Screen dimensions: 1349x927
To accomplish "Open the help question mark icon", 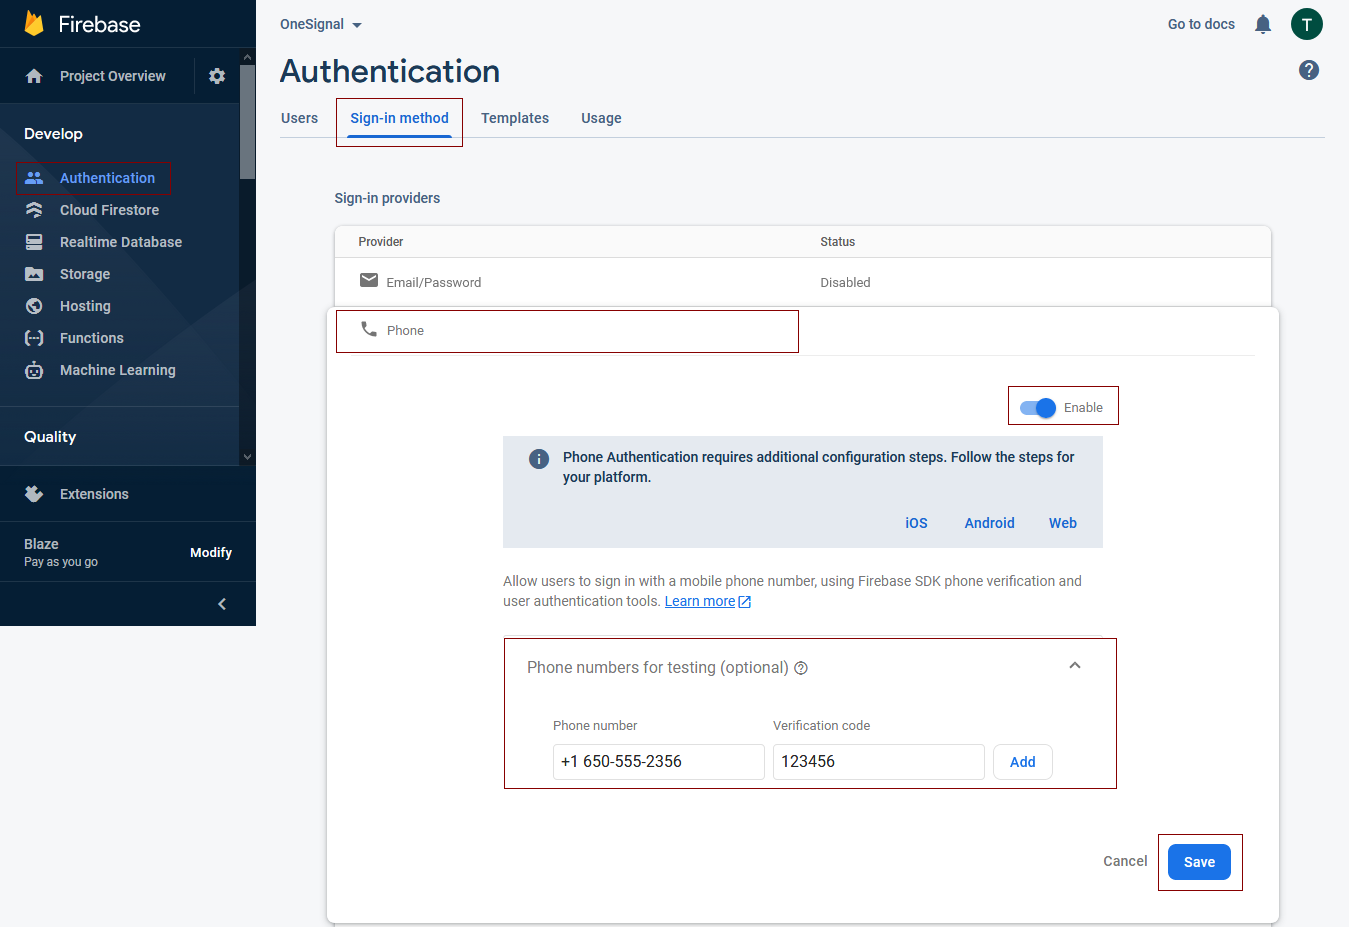I will [1308, 70].
